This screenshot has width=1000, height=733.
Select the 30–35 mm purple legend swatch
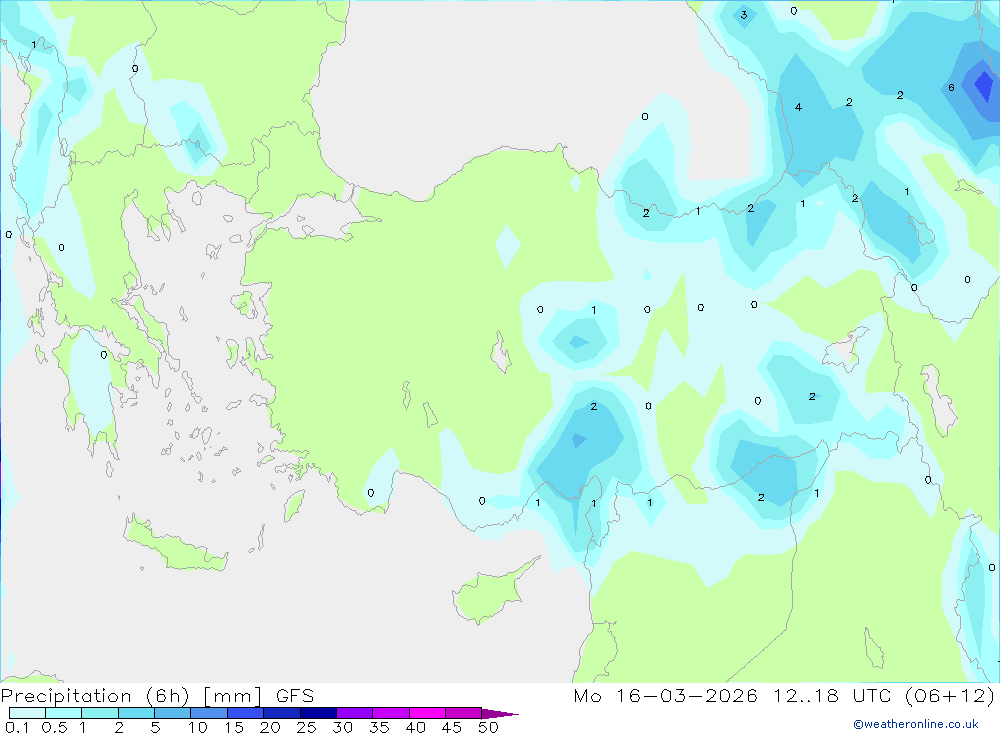pos(354,713)
